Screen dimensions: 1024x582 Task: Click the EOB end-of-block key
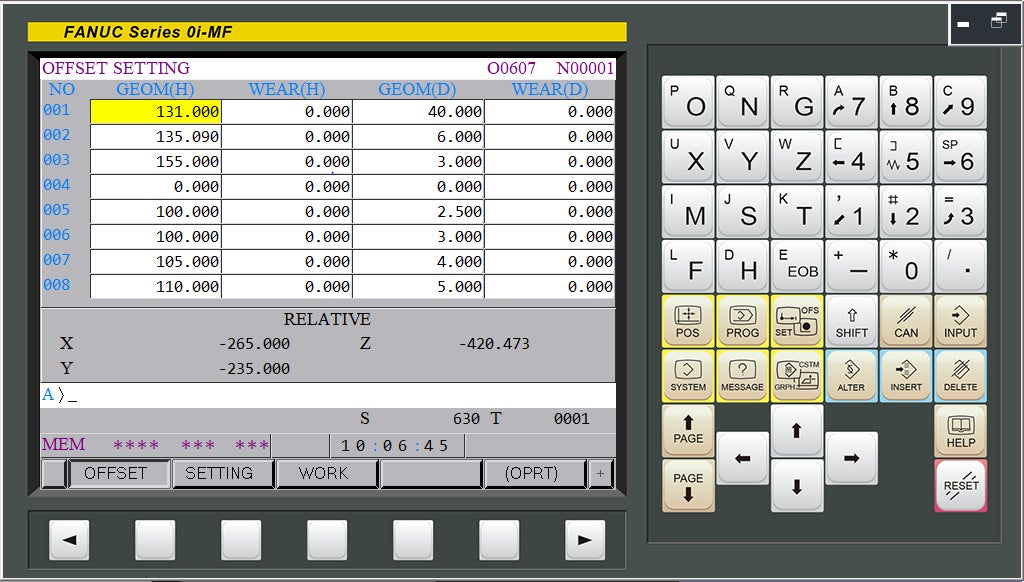tap(797, 267)
